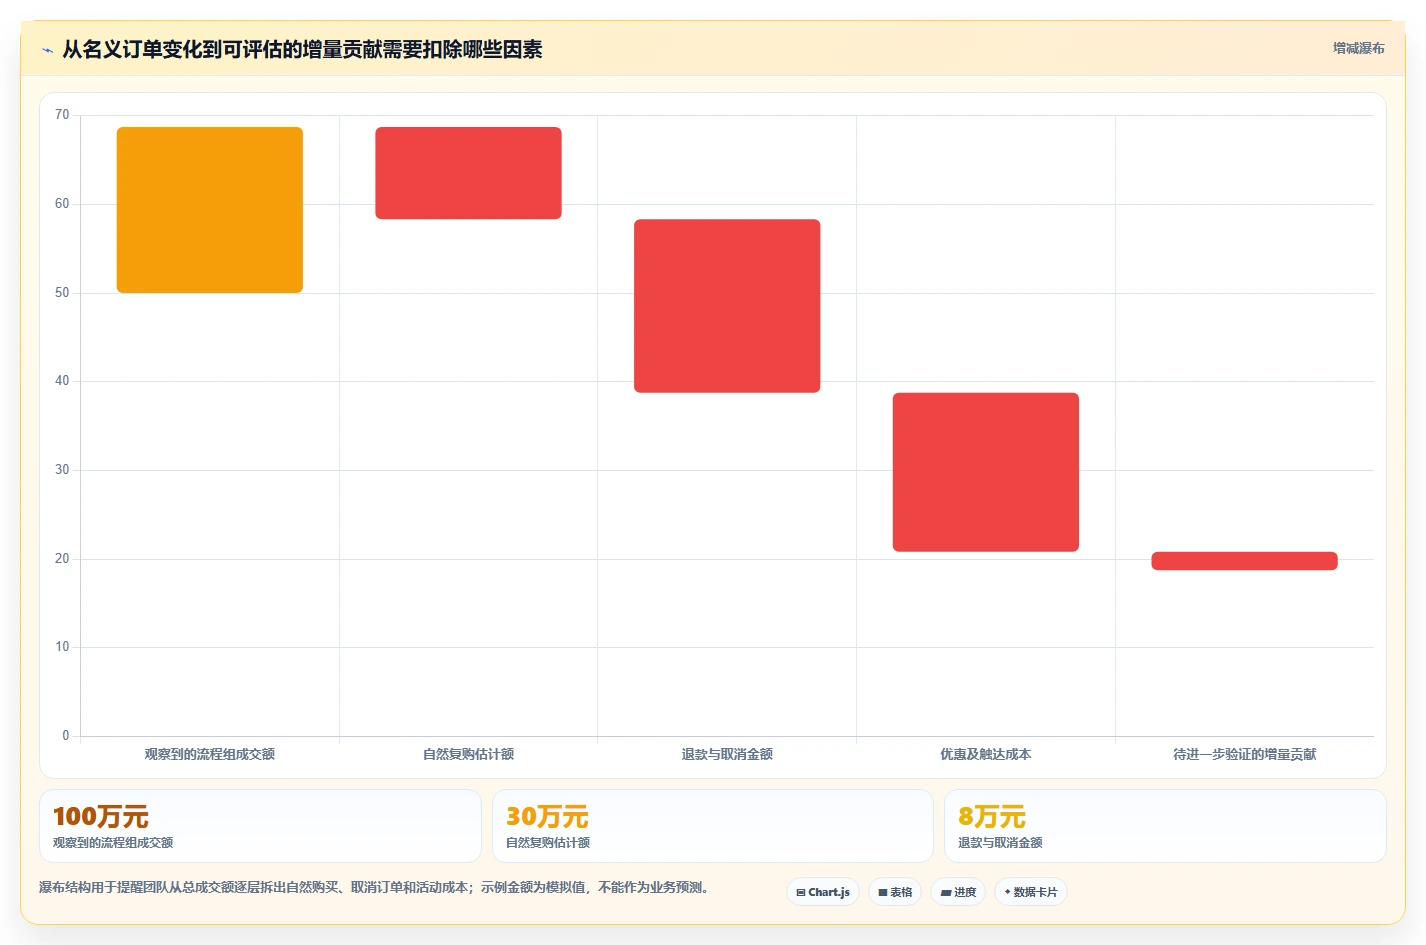The height and width of the screenshot is (945, 1426).
Task: Click x-axis label 自然复购估计额
Action: tap(468, 754)
